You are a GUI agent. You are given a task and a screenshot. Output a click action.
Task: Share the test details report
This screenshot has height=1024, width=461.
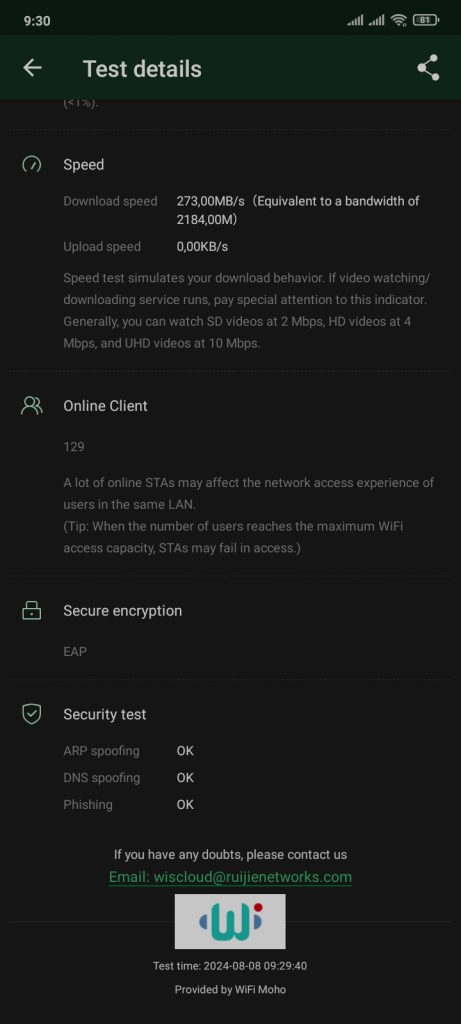tap(428, 68)
